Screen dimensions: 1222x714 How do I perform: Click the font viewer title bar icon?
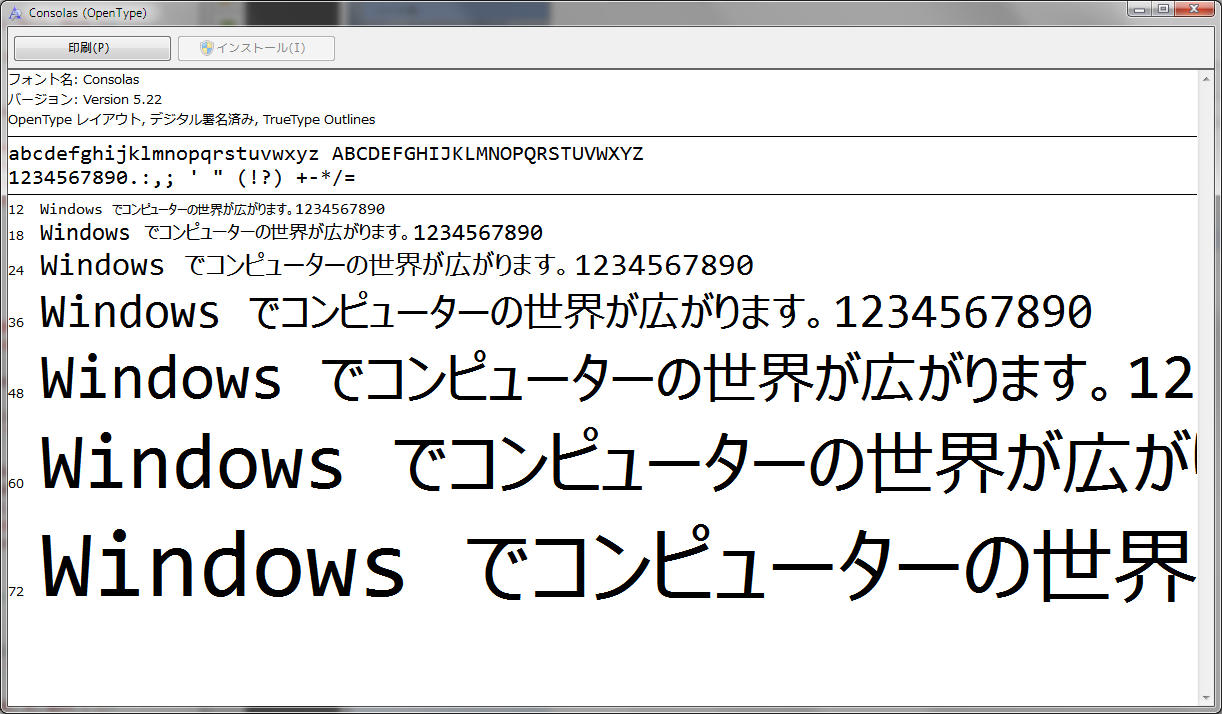click(15, 13)
